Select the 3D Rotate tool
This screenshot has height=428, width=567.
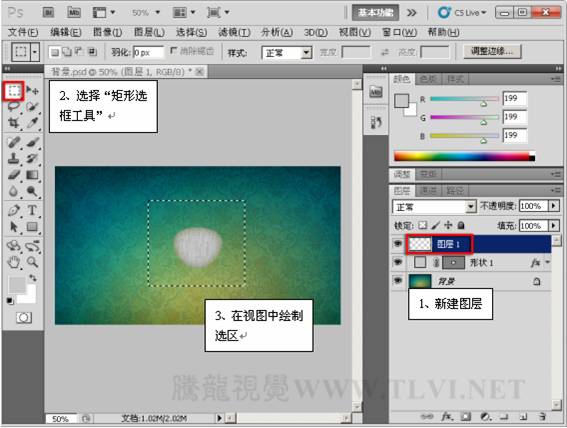click(x=14, y=246)
